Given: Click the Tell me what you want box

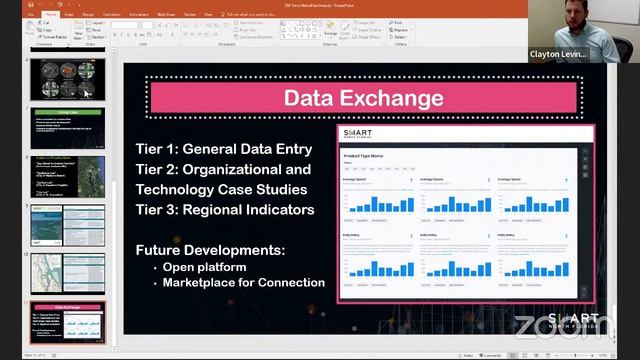Looking at the screenshot, I should [249, 14].
